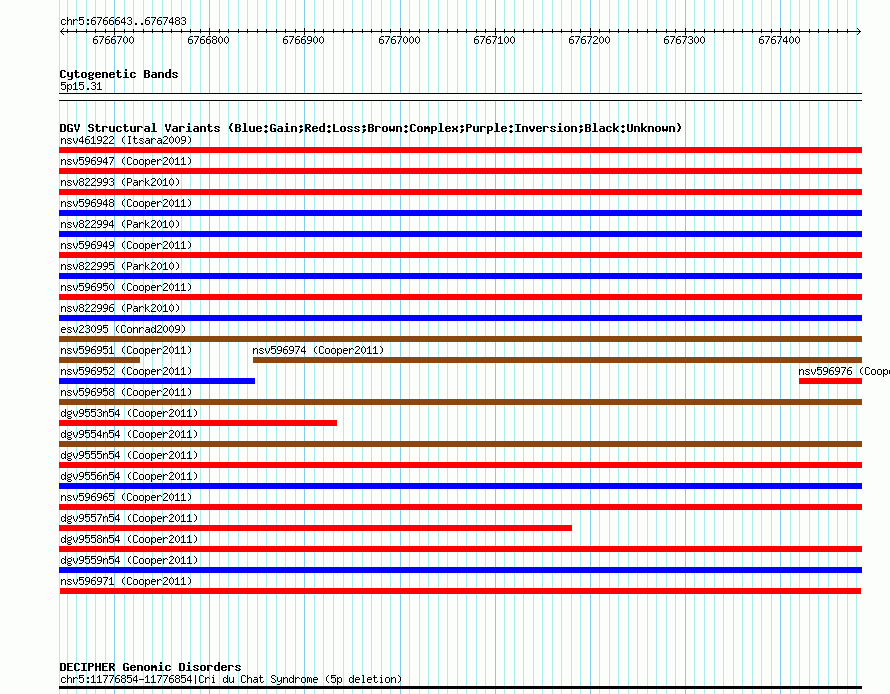This screenshot has width=890, height=694.
Task: Select the blue gain bar for nsv596948
Action: 460,213
